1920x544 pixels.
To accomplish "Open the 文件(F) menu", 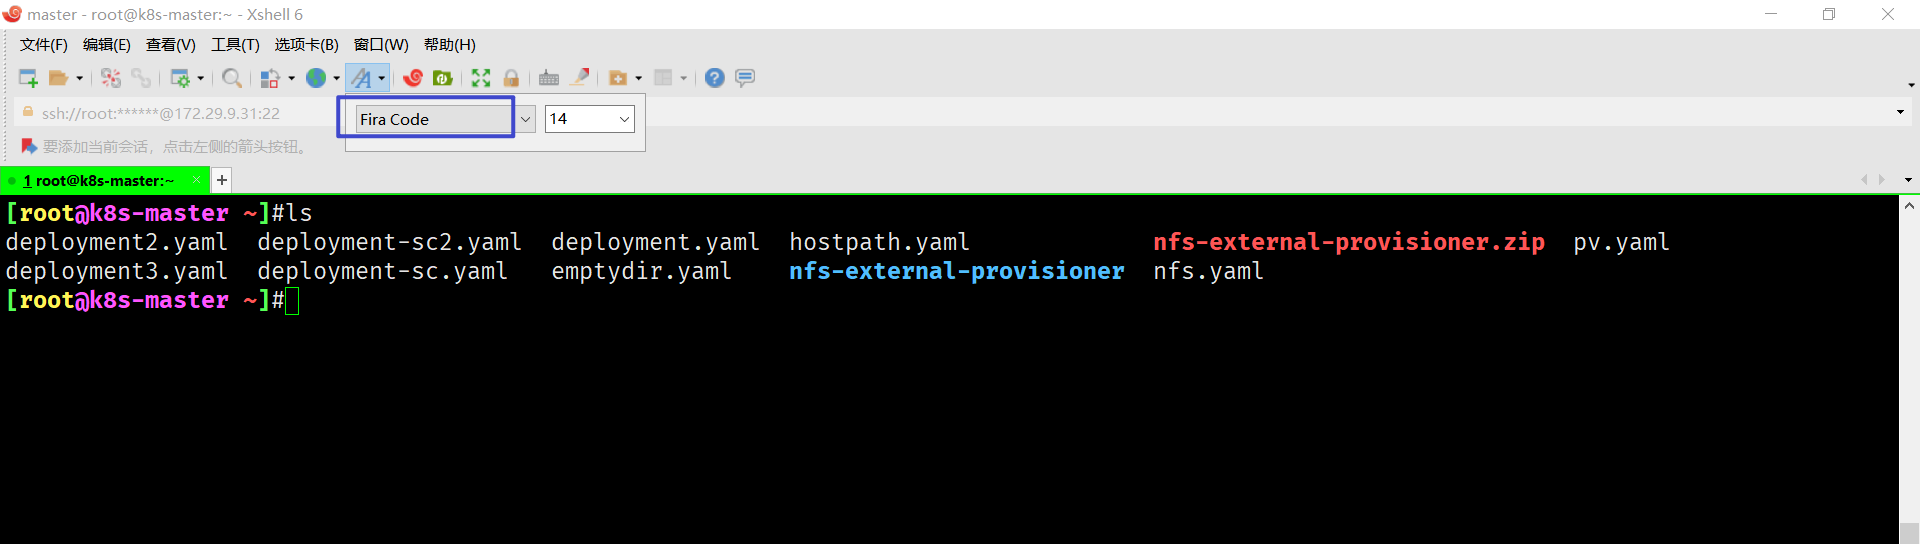I will tap(44, 45).
